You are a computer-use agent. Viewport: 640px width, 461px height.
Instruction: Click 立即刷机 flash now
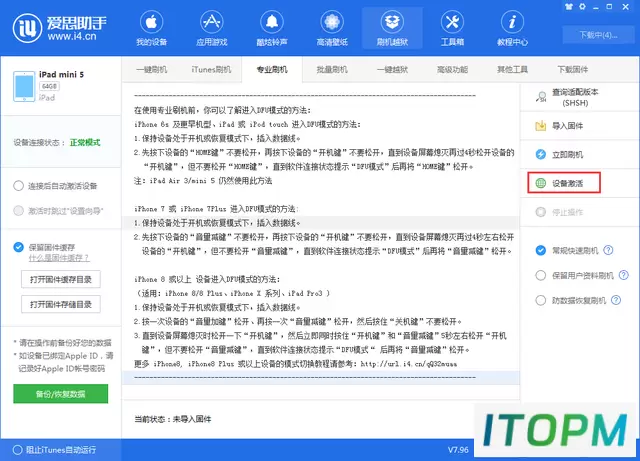(567, 154)
